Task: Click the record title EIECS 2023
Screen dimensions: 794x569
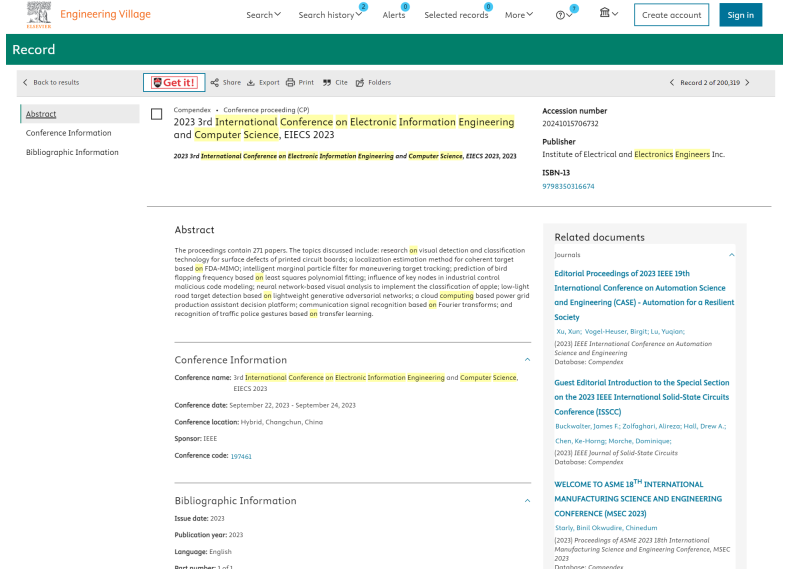Action: (344, 128)
